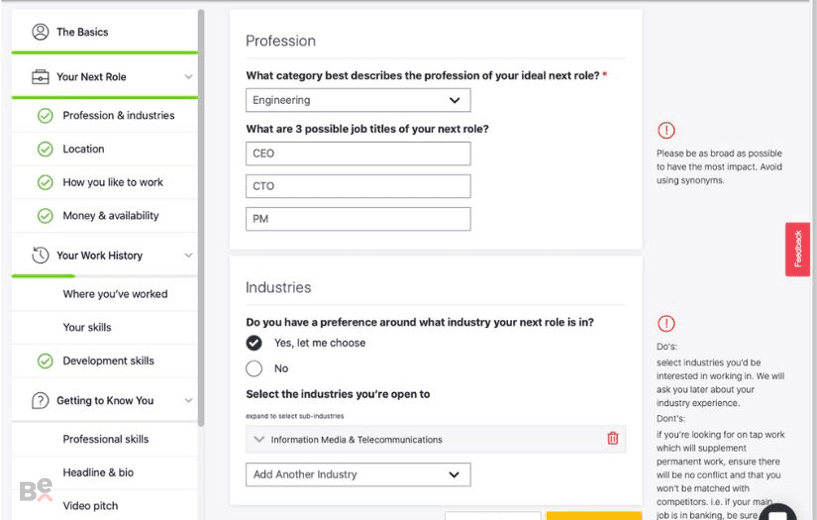Go to How you like to work
The height and width of the screenshot is (520, 817).
[113, 182]
